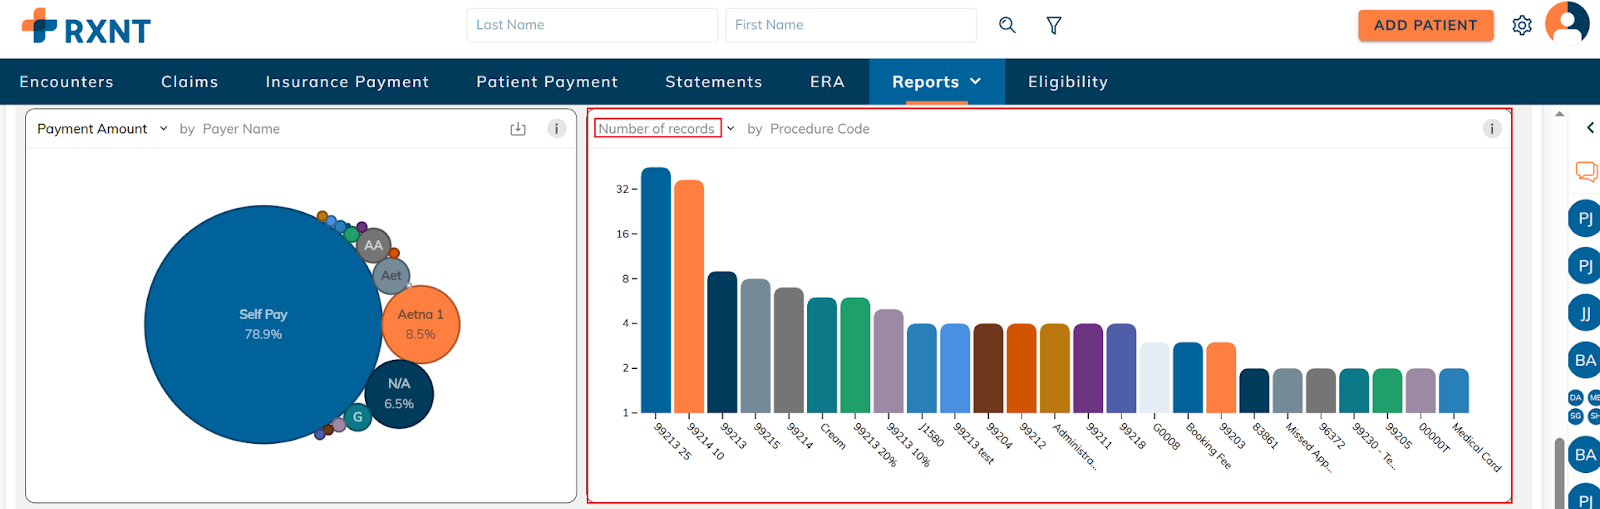Open the settings gear icon

[x=1522, y=25]
